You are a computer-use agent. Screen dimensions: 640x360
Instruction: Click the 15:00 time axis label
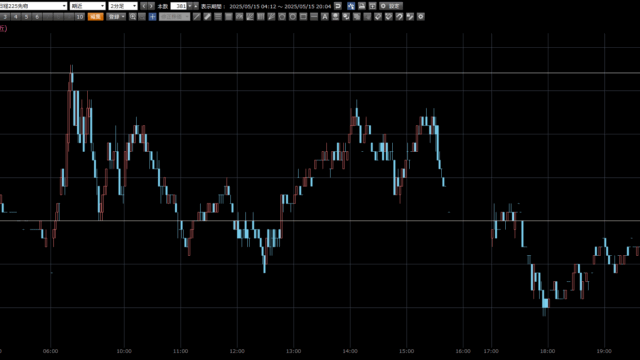click(406, 351)
